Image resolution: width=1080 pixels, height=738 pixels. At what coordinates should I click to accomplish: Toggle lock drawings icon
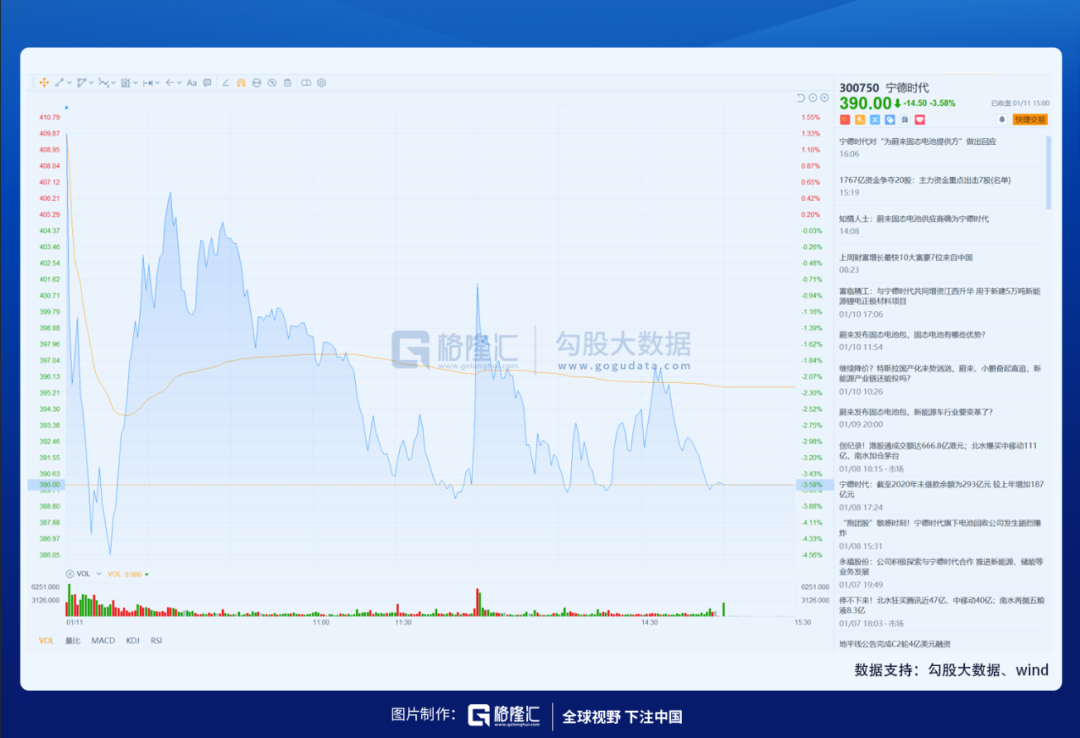pos(257,83)
